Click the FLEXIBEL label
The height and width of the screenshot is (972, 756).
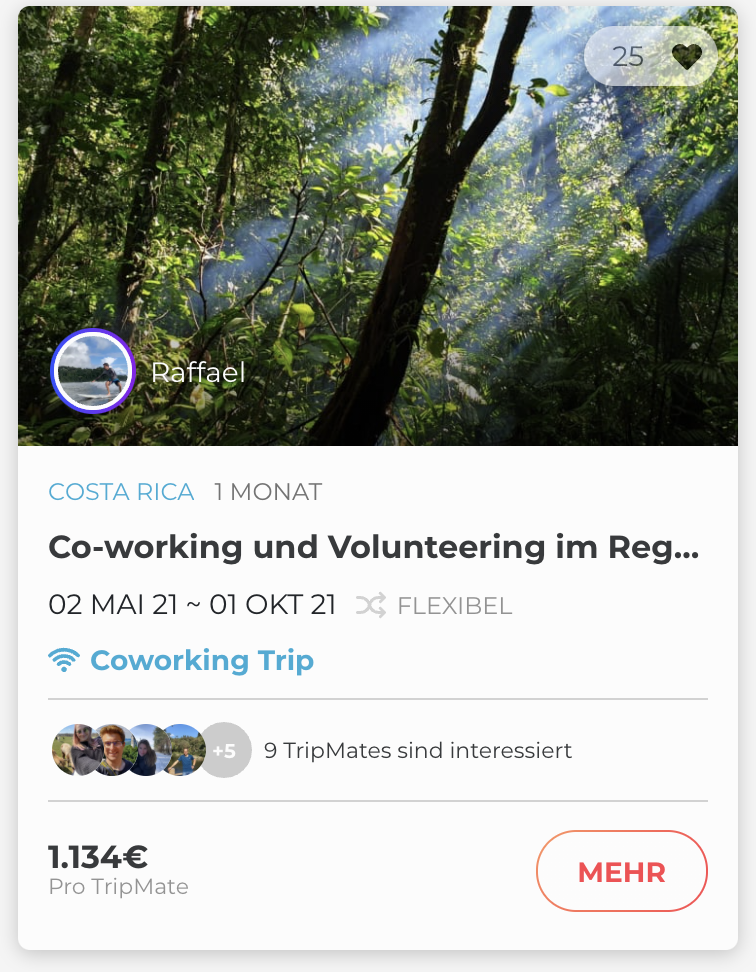455,606
